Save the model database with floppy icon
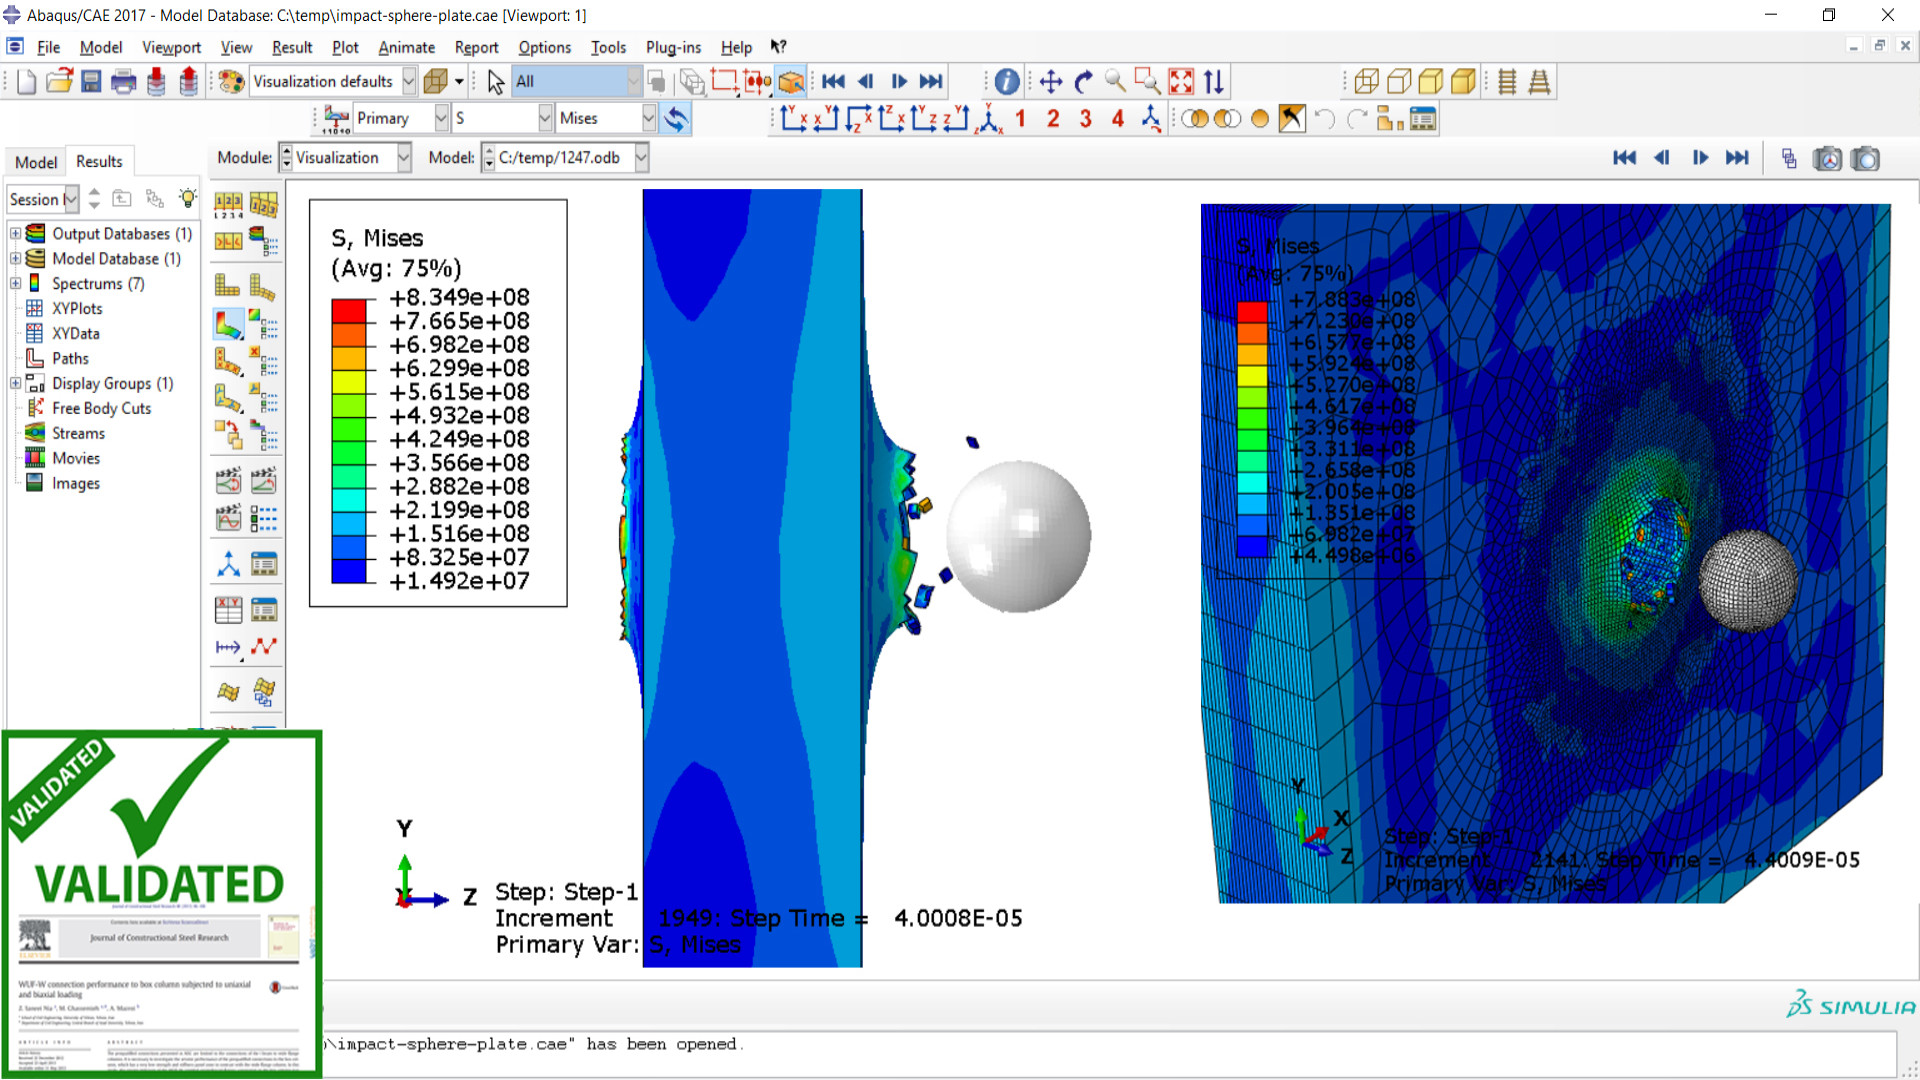Viewport: 1920px width, 1080px height. pos(91,82)
